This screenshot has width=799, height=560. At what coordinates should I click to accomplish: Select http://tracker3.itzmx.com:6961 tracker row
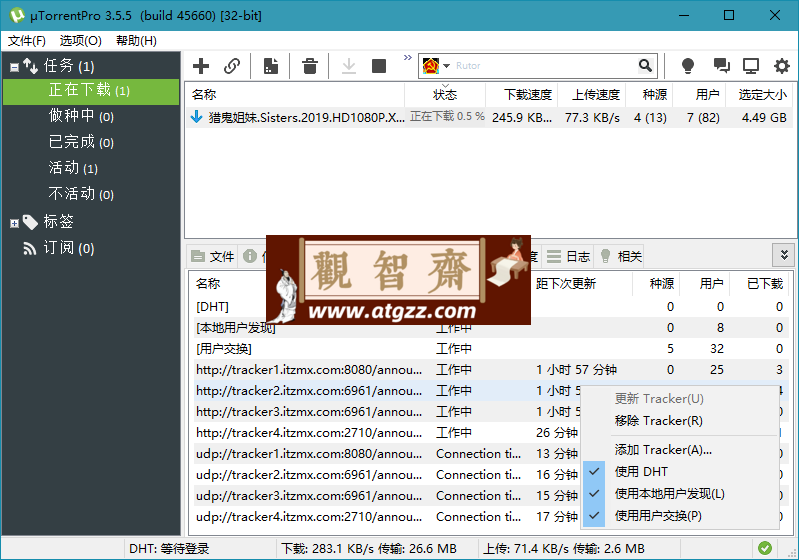pyautogui.click(x=387, y=412)
